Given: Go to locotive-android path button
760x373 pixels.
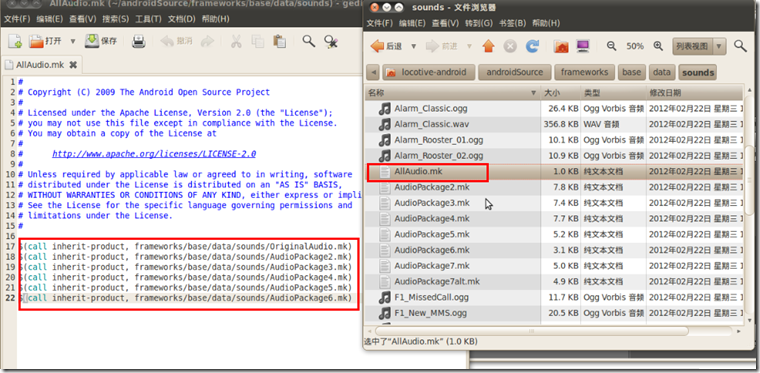Looking at the screenshot, I should point(427,73).
